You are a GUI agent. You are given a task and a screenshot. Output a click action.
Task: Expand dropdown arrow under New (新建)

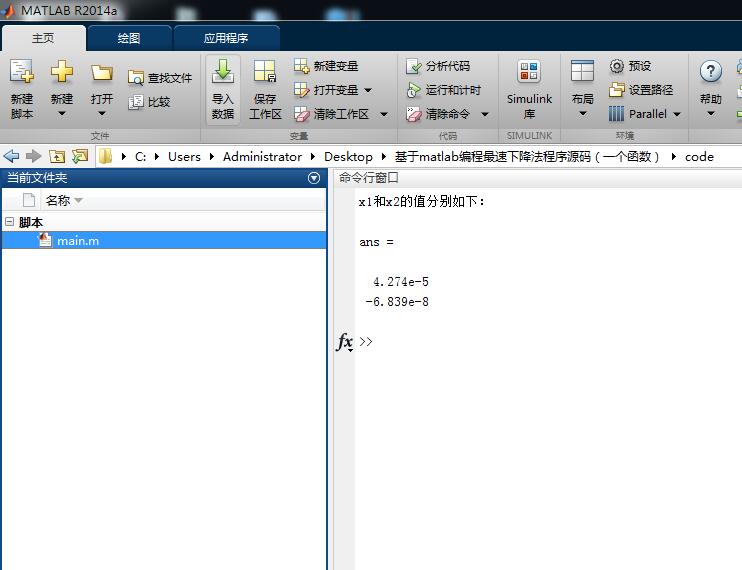click(x=62, y=114)
